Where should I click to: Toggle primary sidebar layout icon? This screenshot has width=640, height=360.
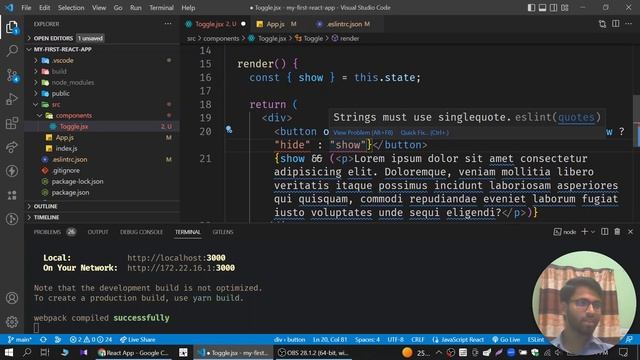pos(531,7)
